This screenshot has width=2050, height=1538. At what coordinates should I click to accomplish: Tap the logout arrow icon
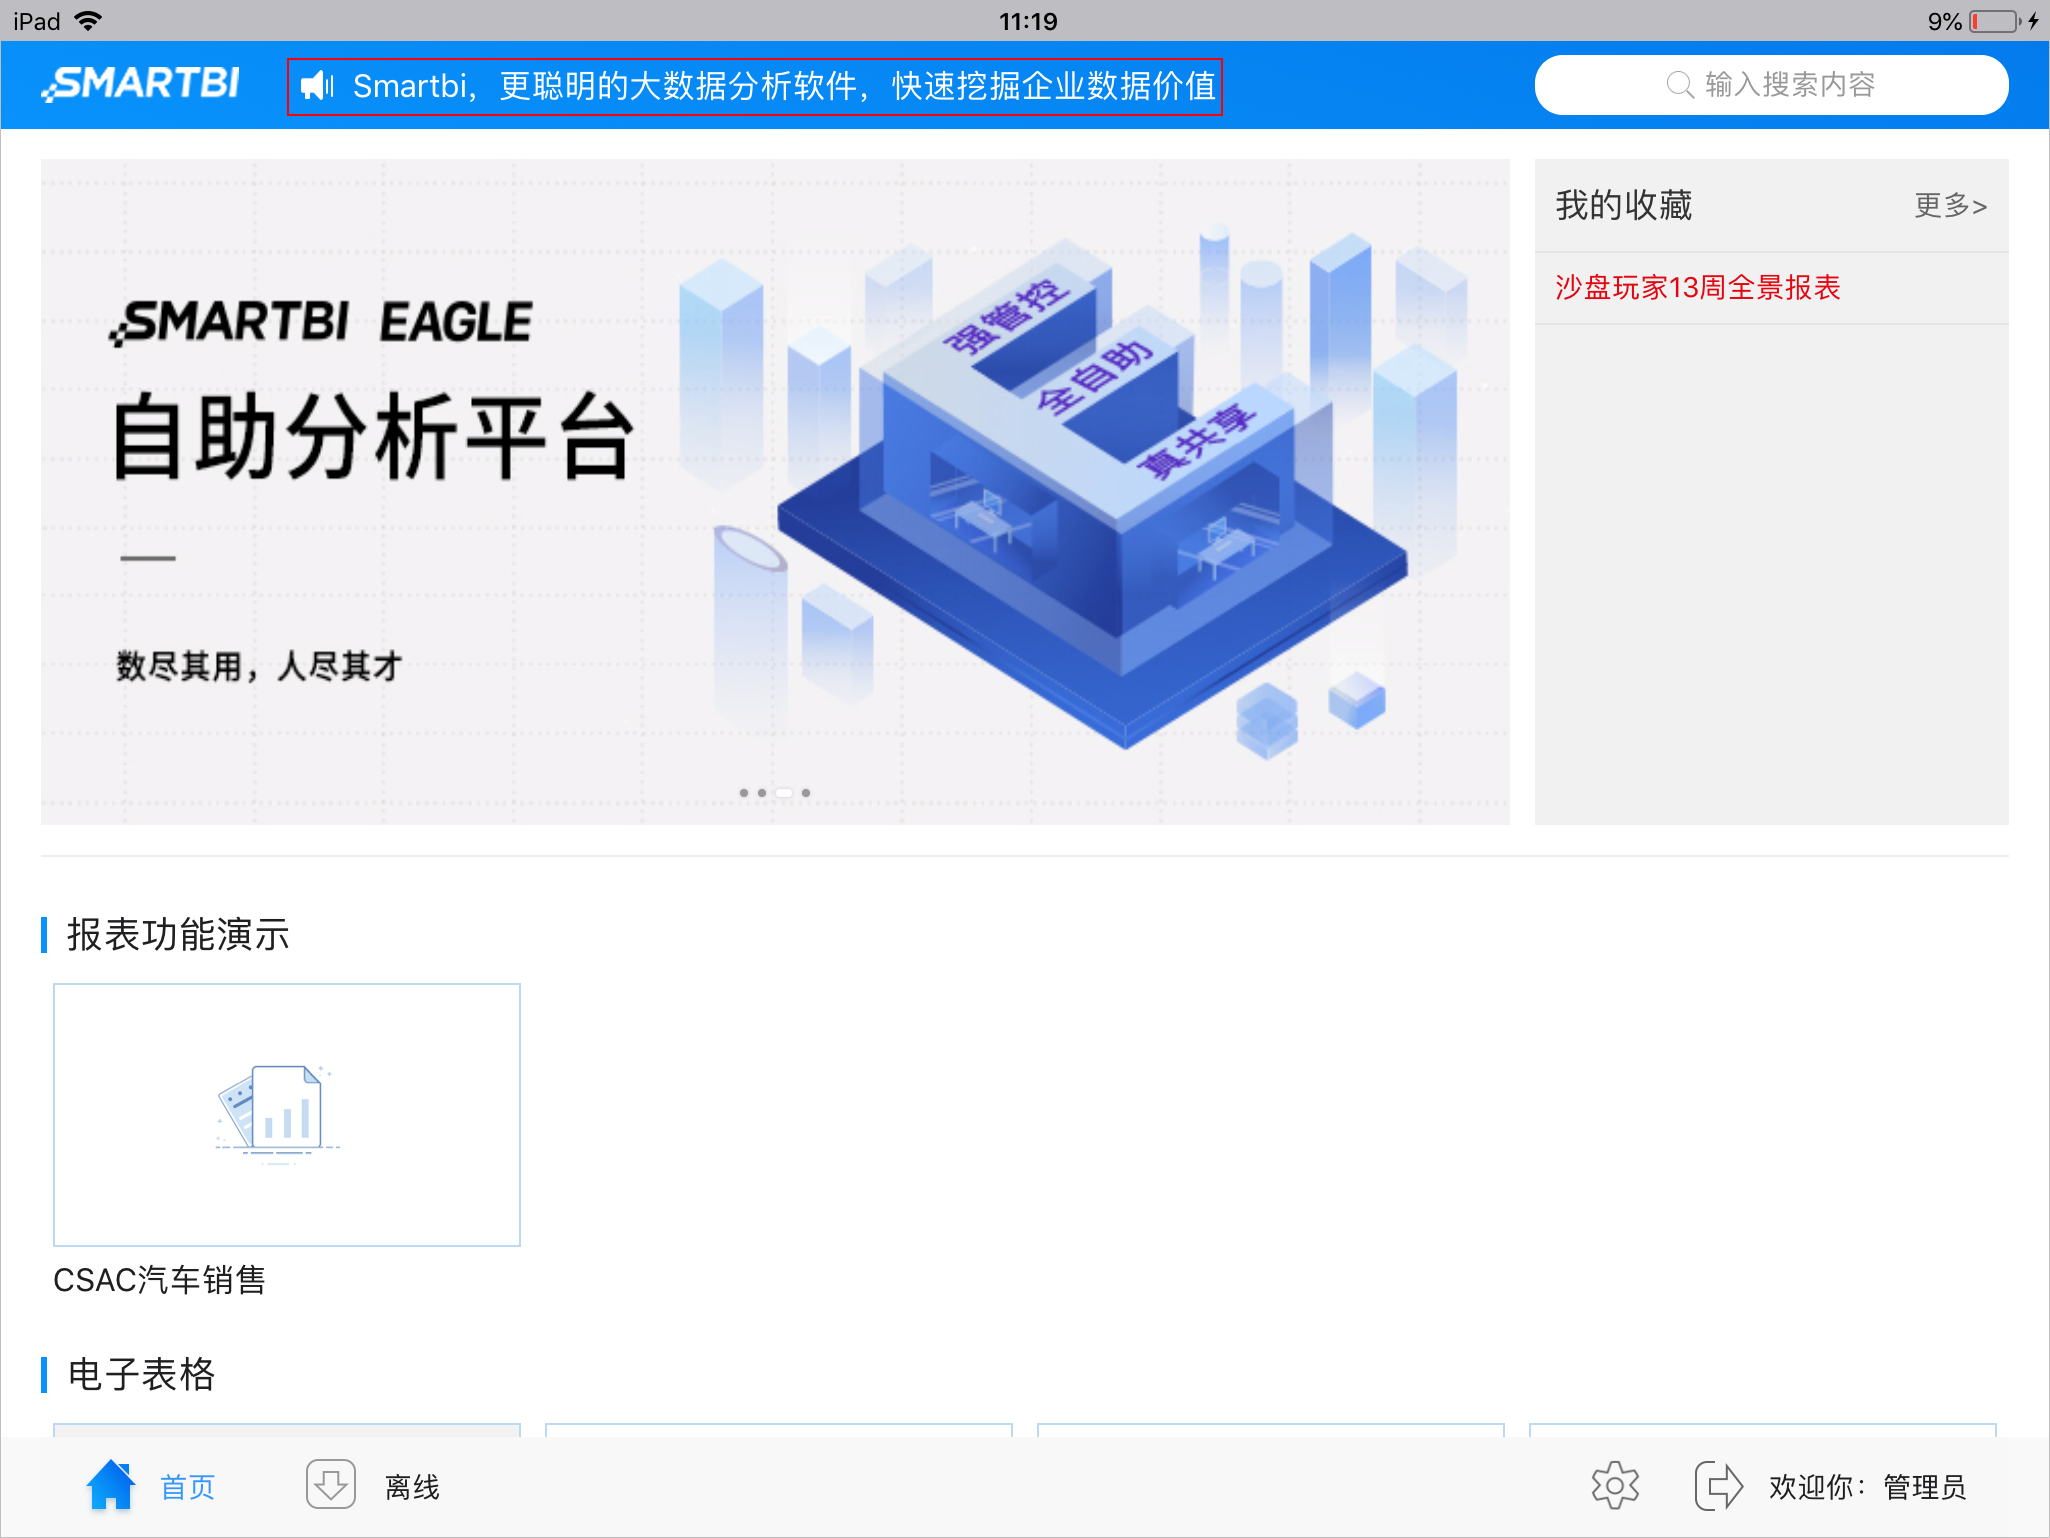pos(1719,1485)
